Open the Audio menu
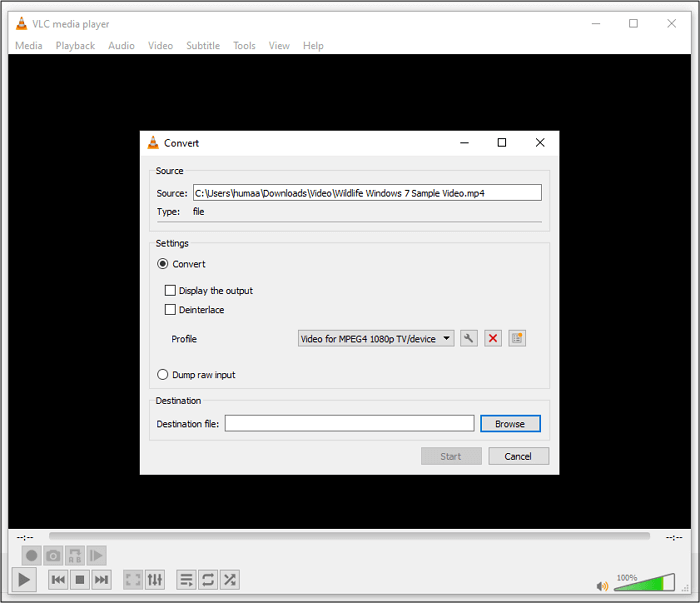 (121, 46)
